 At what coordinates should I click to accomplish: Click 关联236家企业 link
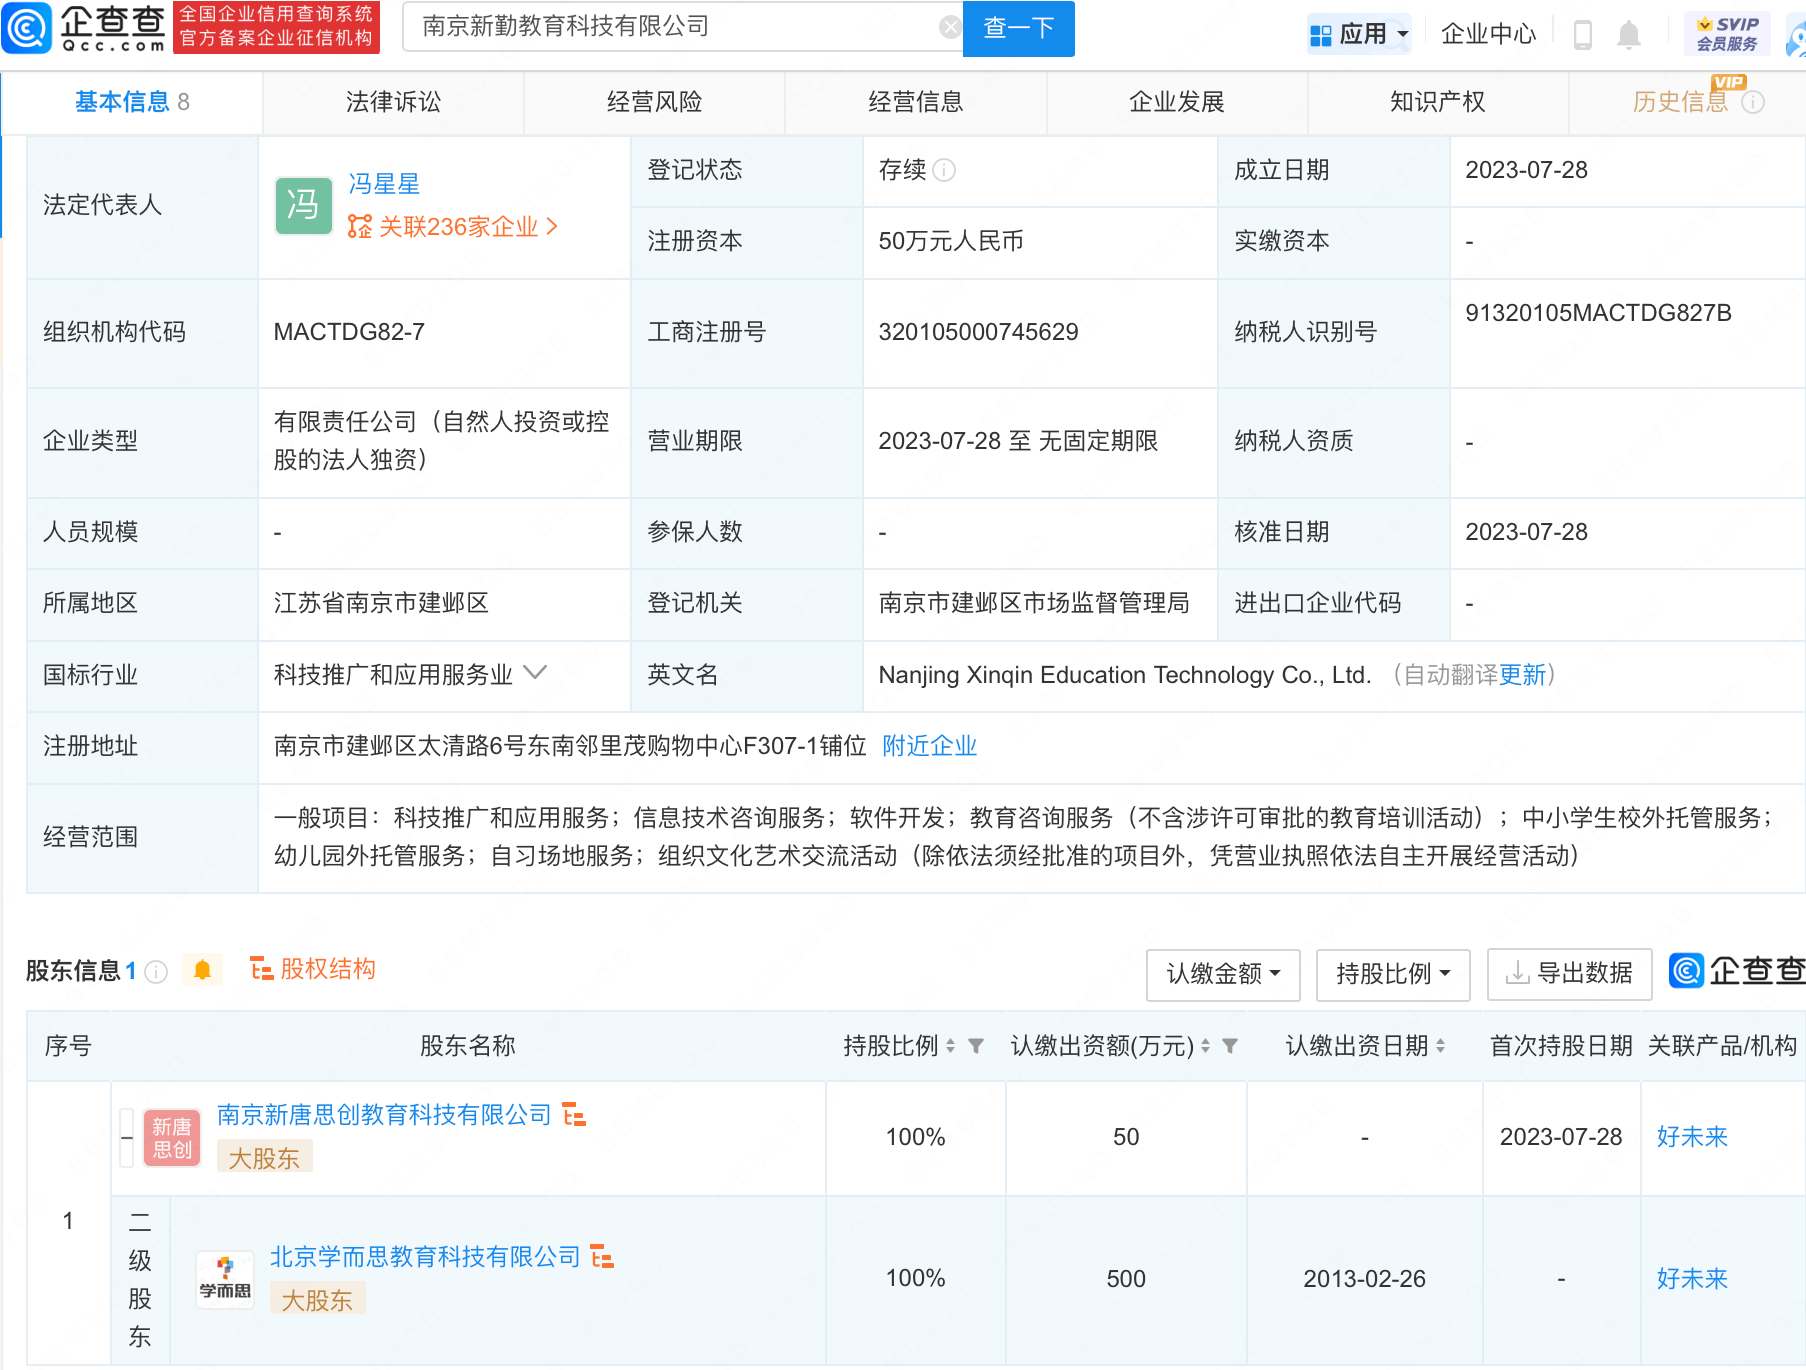453,227
